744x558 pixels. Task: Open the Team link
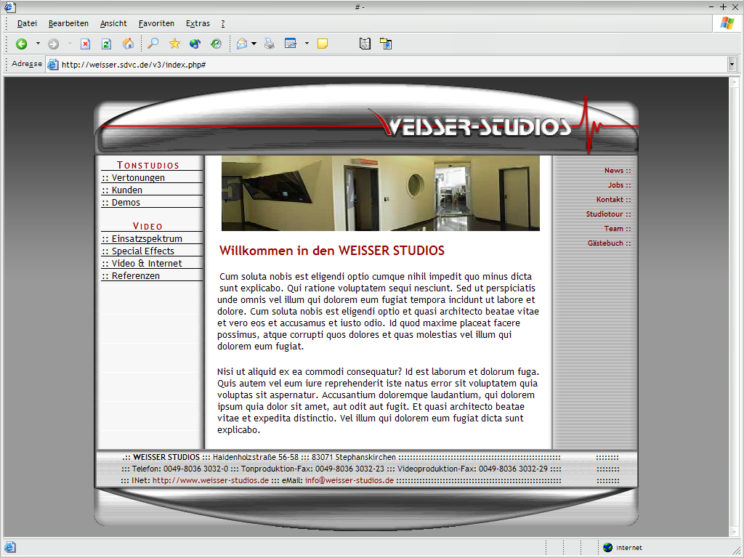pyautogui.click(x=617, y=229)
